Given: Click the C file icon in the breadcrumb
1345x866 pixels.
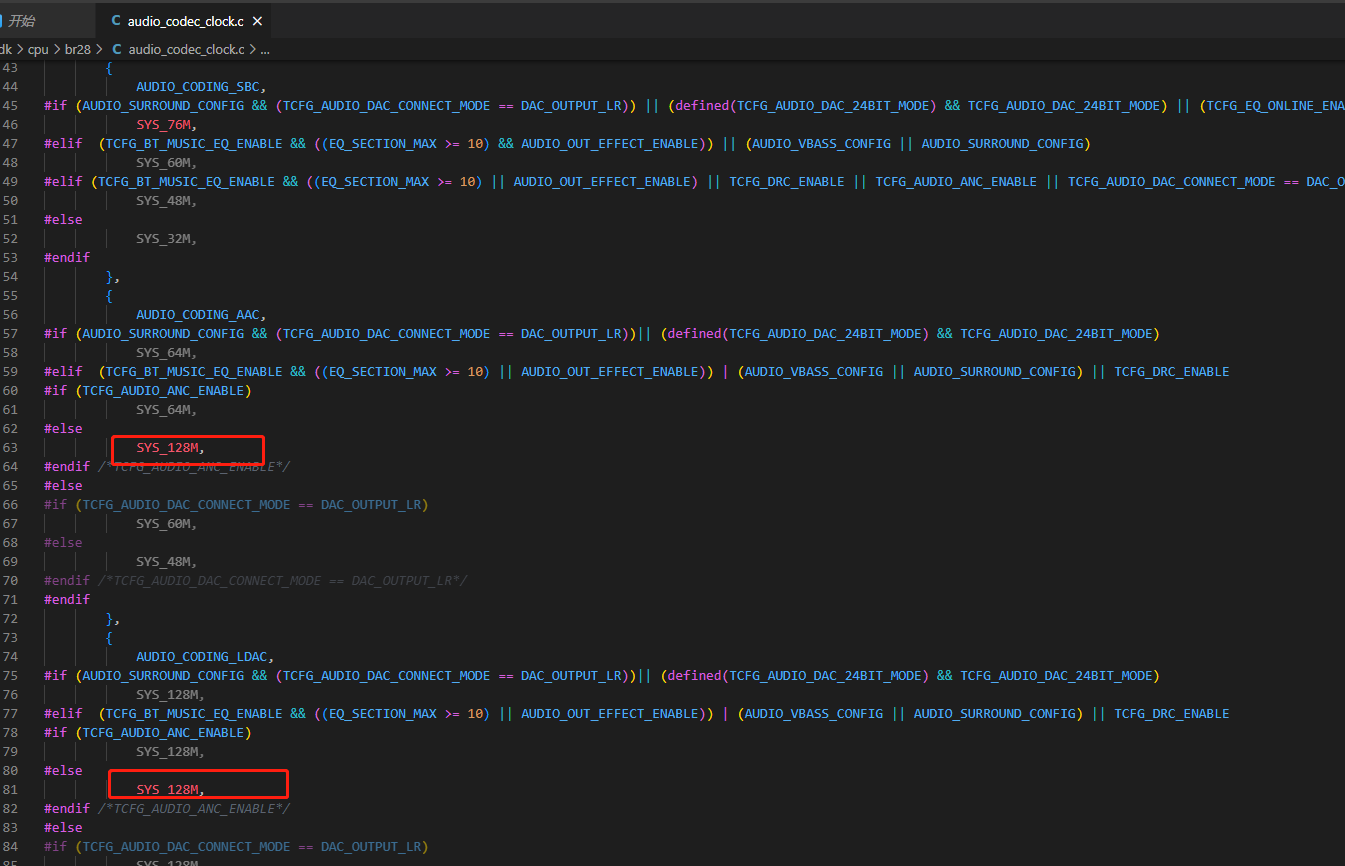Looking at the screenshot, I should pyautogui.click(x=117, y=49).
